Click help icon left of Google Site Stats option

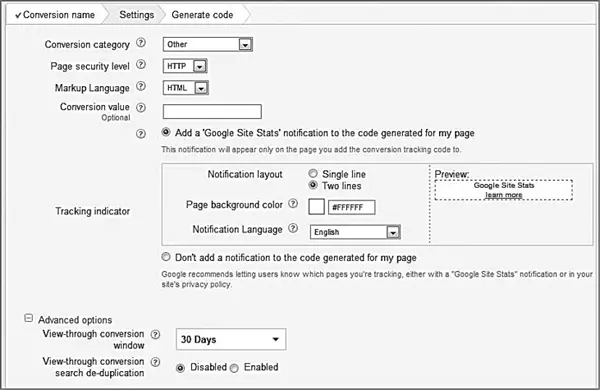(141, 134)
